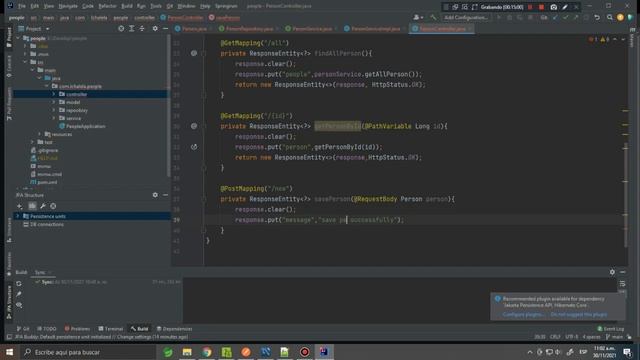
Task: Click gutter icon beside findAllPerson method
Action: [x=194, y=53]
